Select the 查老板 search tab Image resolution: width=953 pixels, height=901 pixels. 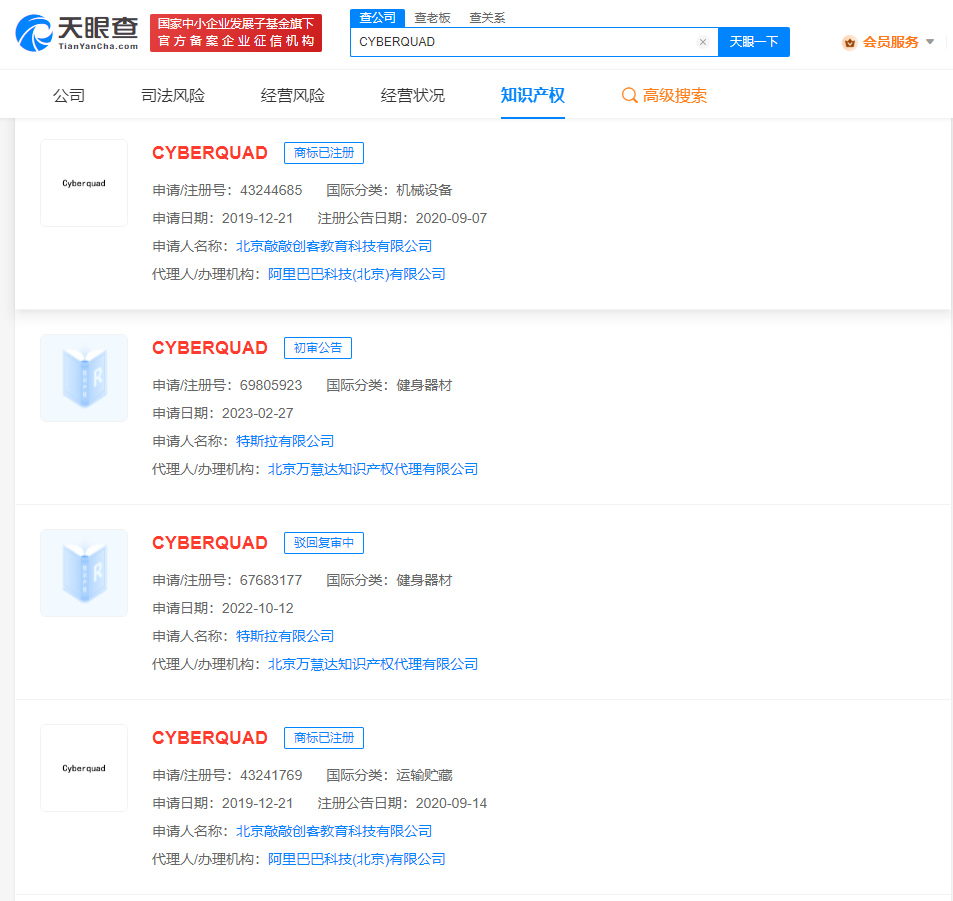(x=432, y=18)
